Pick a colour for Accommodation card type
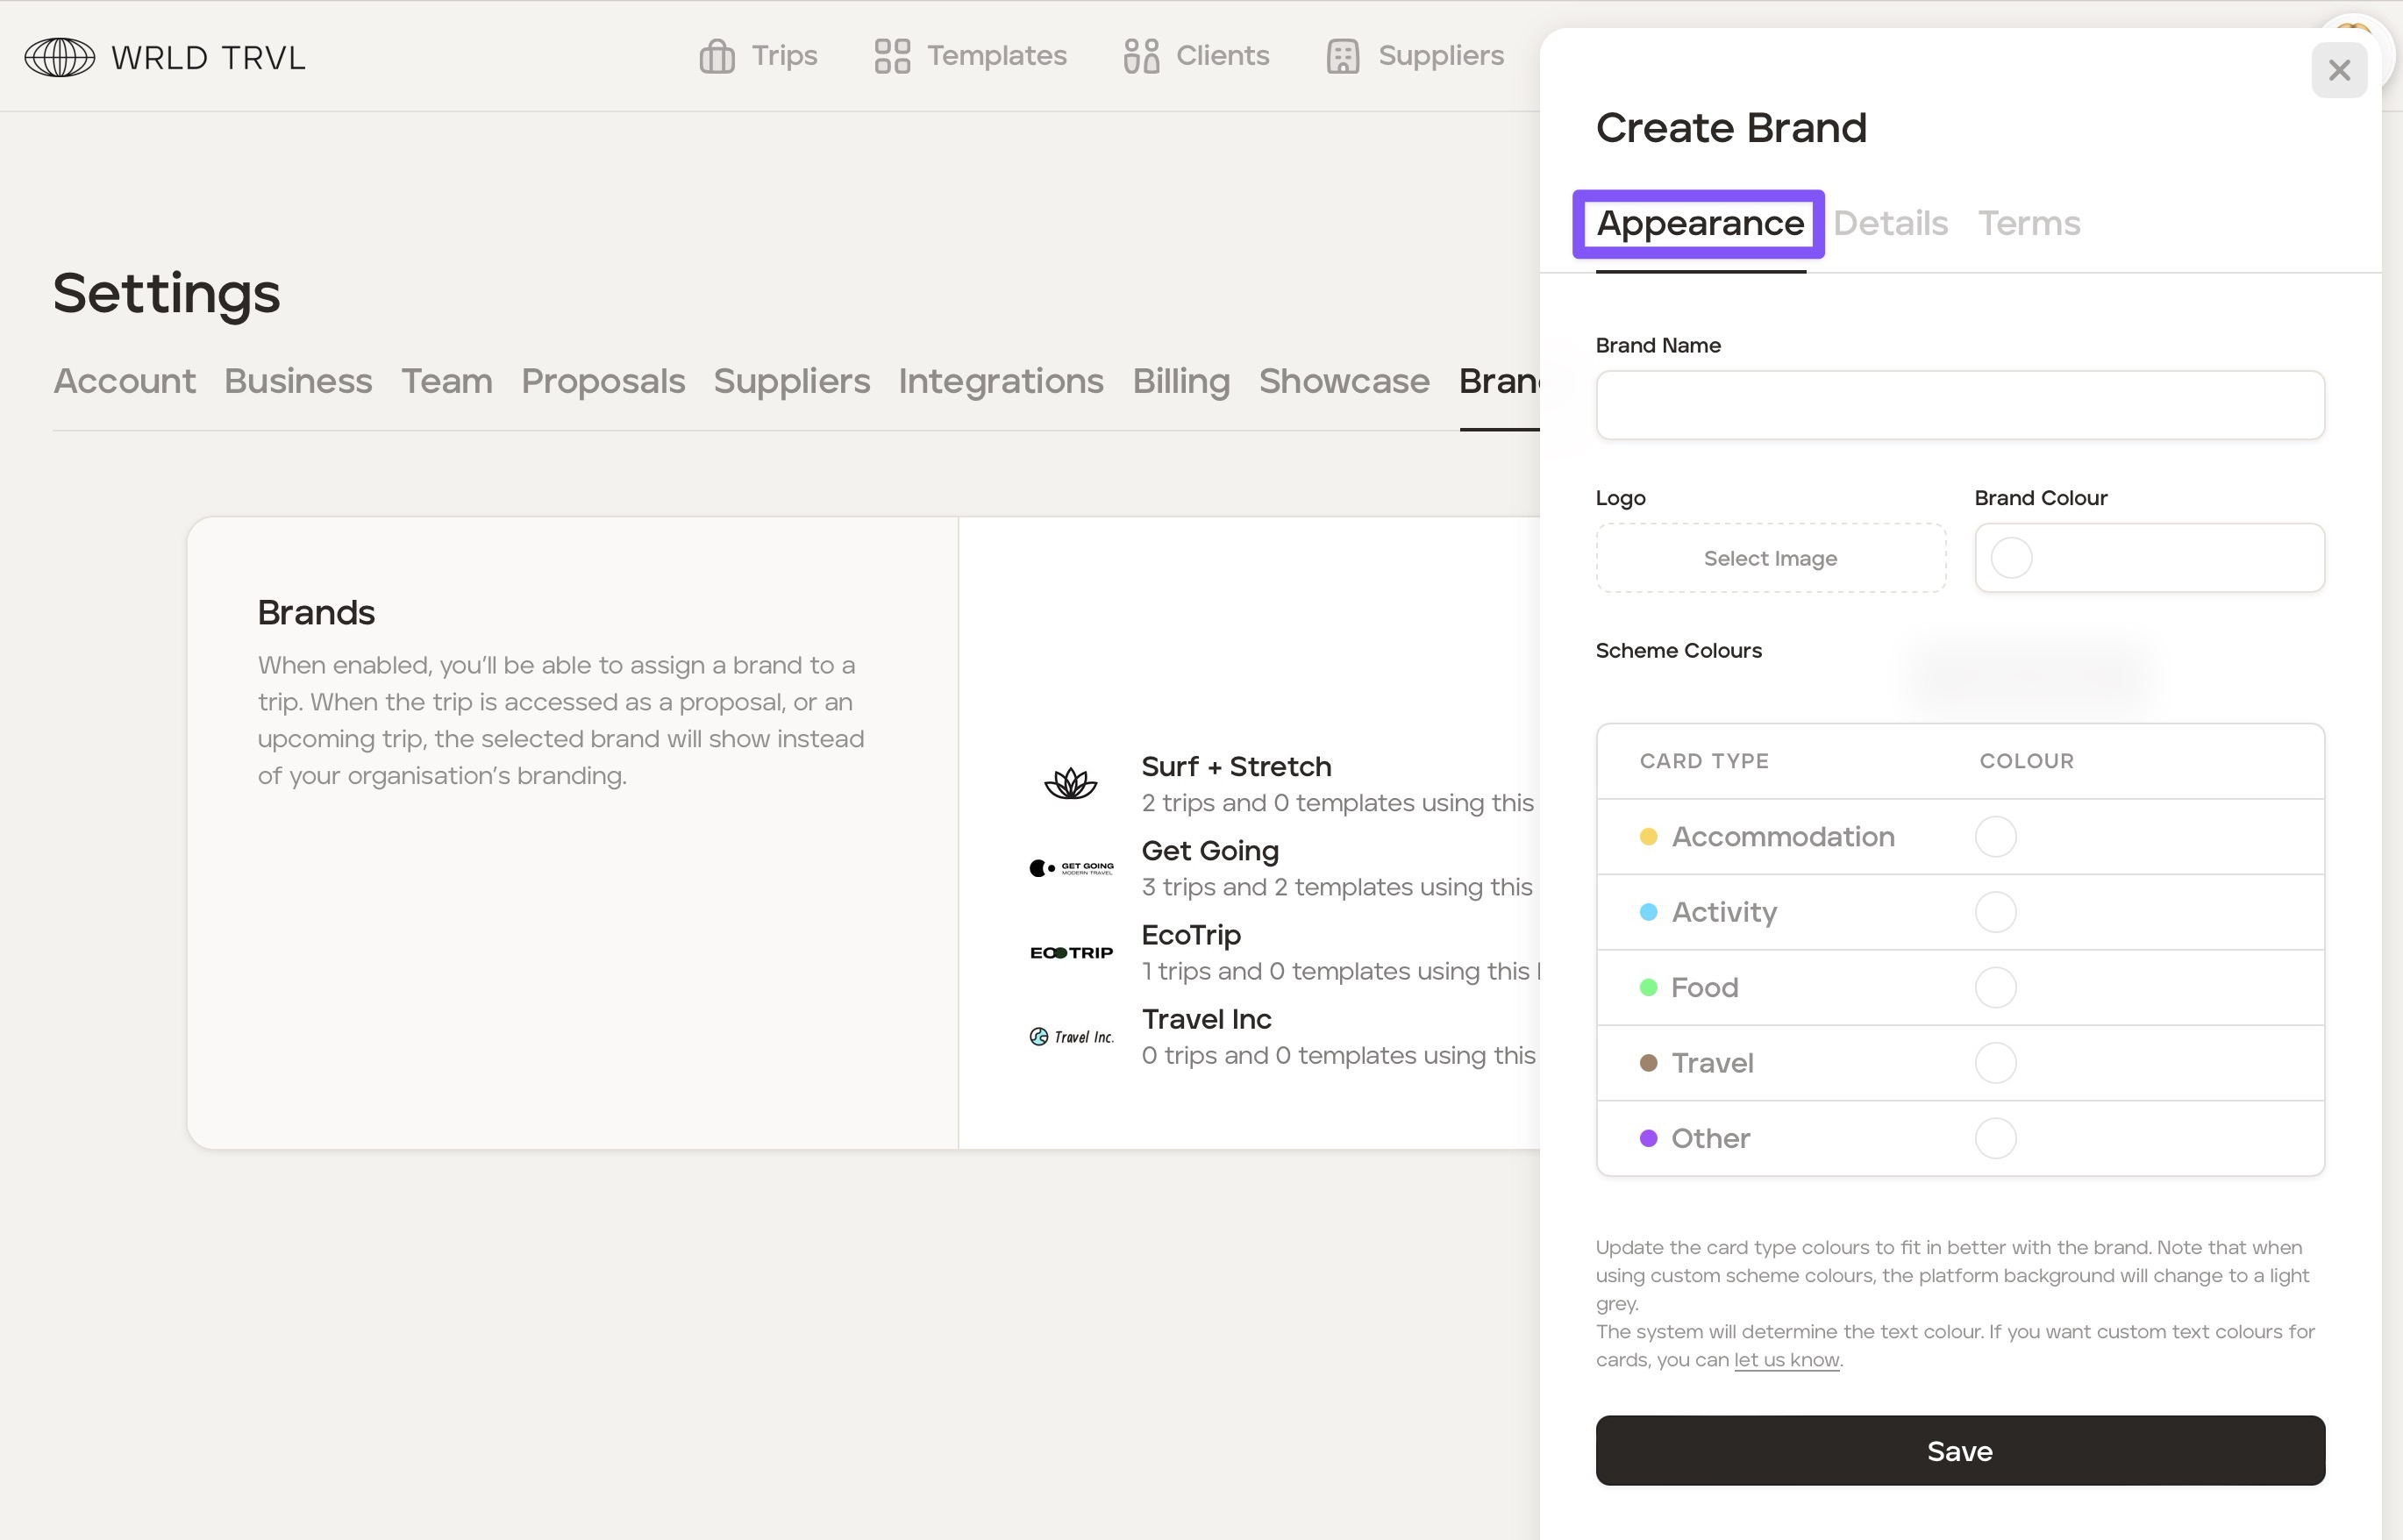 (x=1995, y=836)
